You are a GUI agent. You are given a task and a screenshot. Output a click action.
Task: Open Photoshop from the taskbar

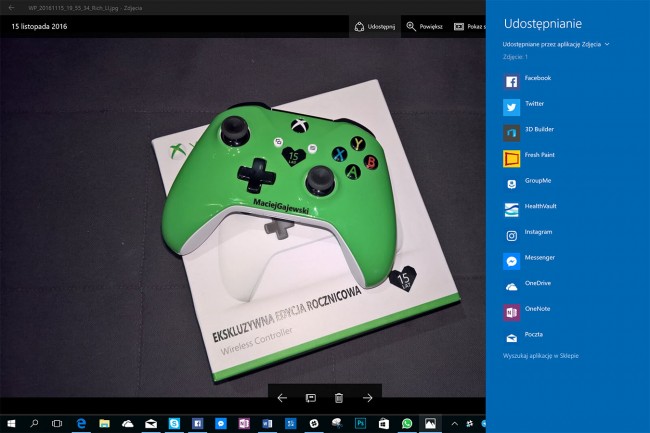tap(360, 423)
